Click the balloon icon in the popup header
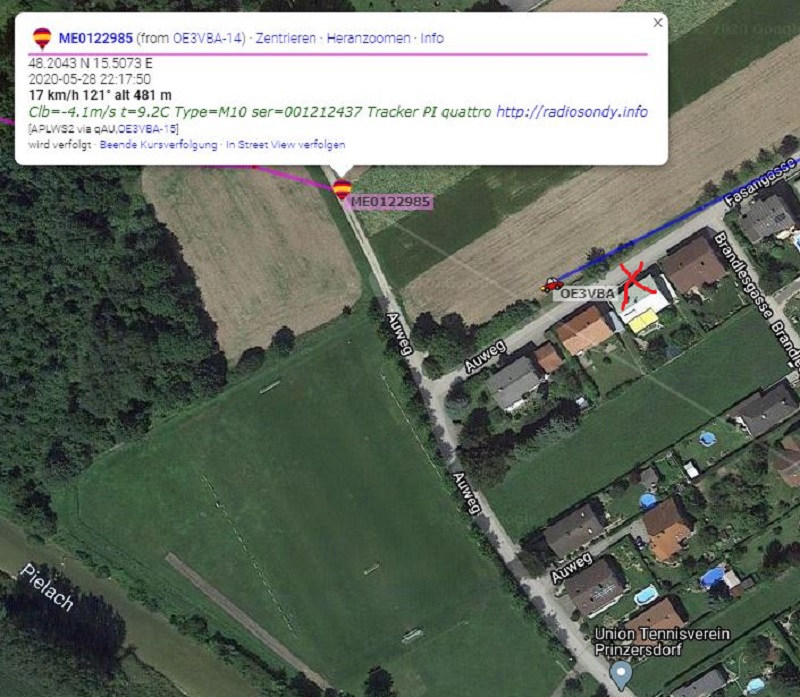 (42, 38)
